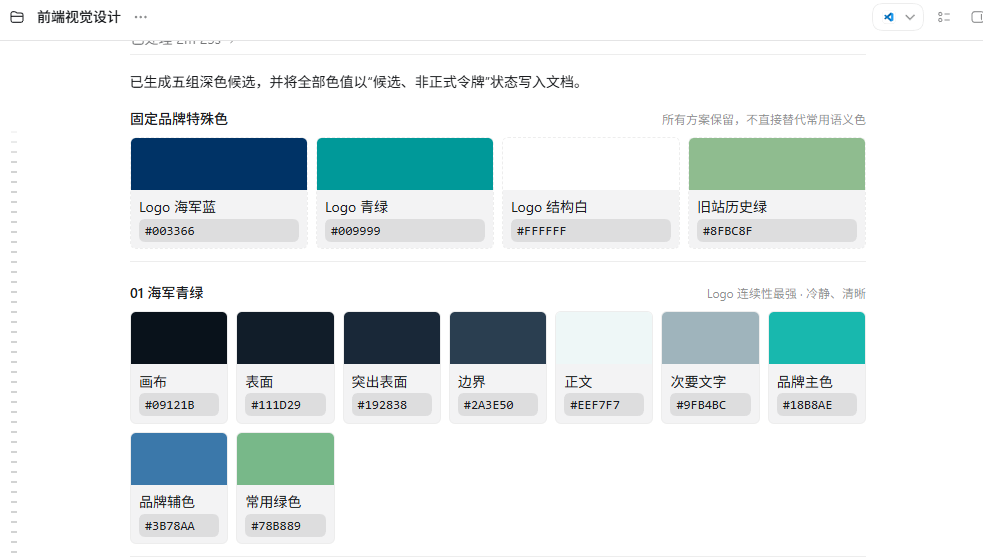Click the #3B78AA hex code field
This screenshot has height=559, width=983.
coord(179,526)
